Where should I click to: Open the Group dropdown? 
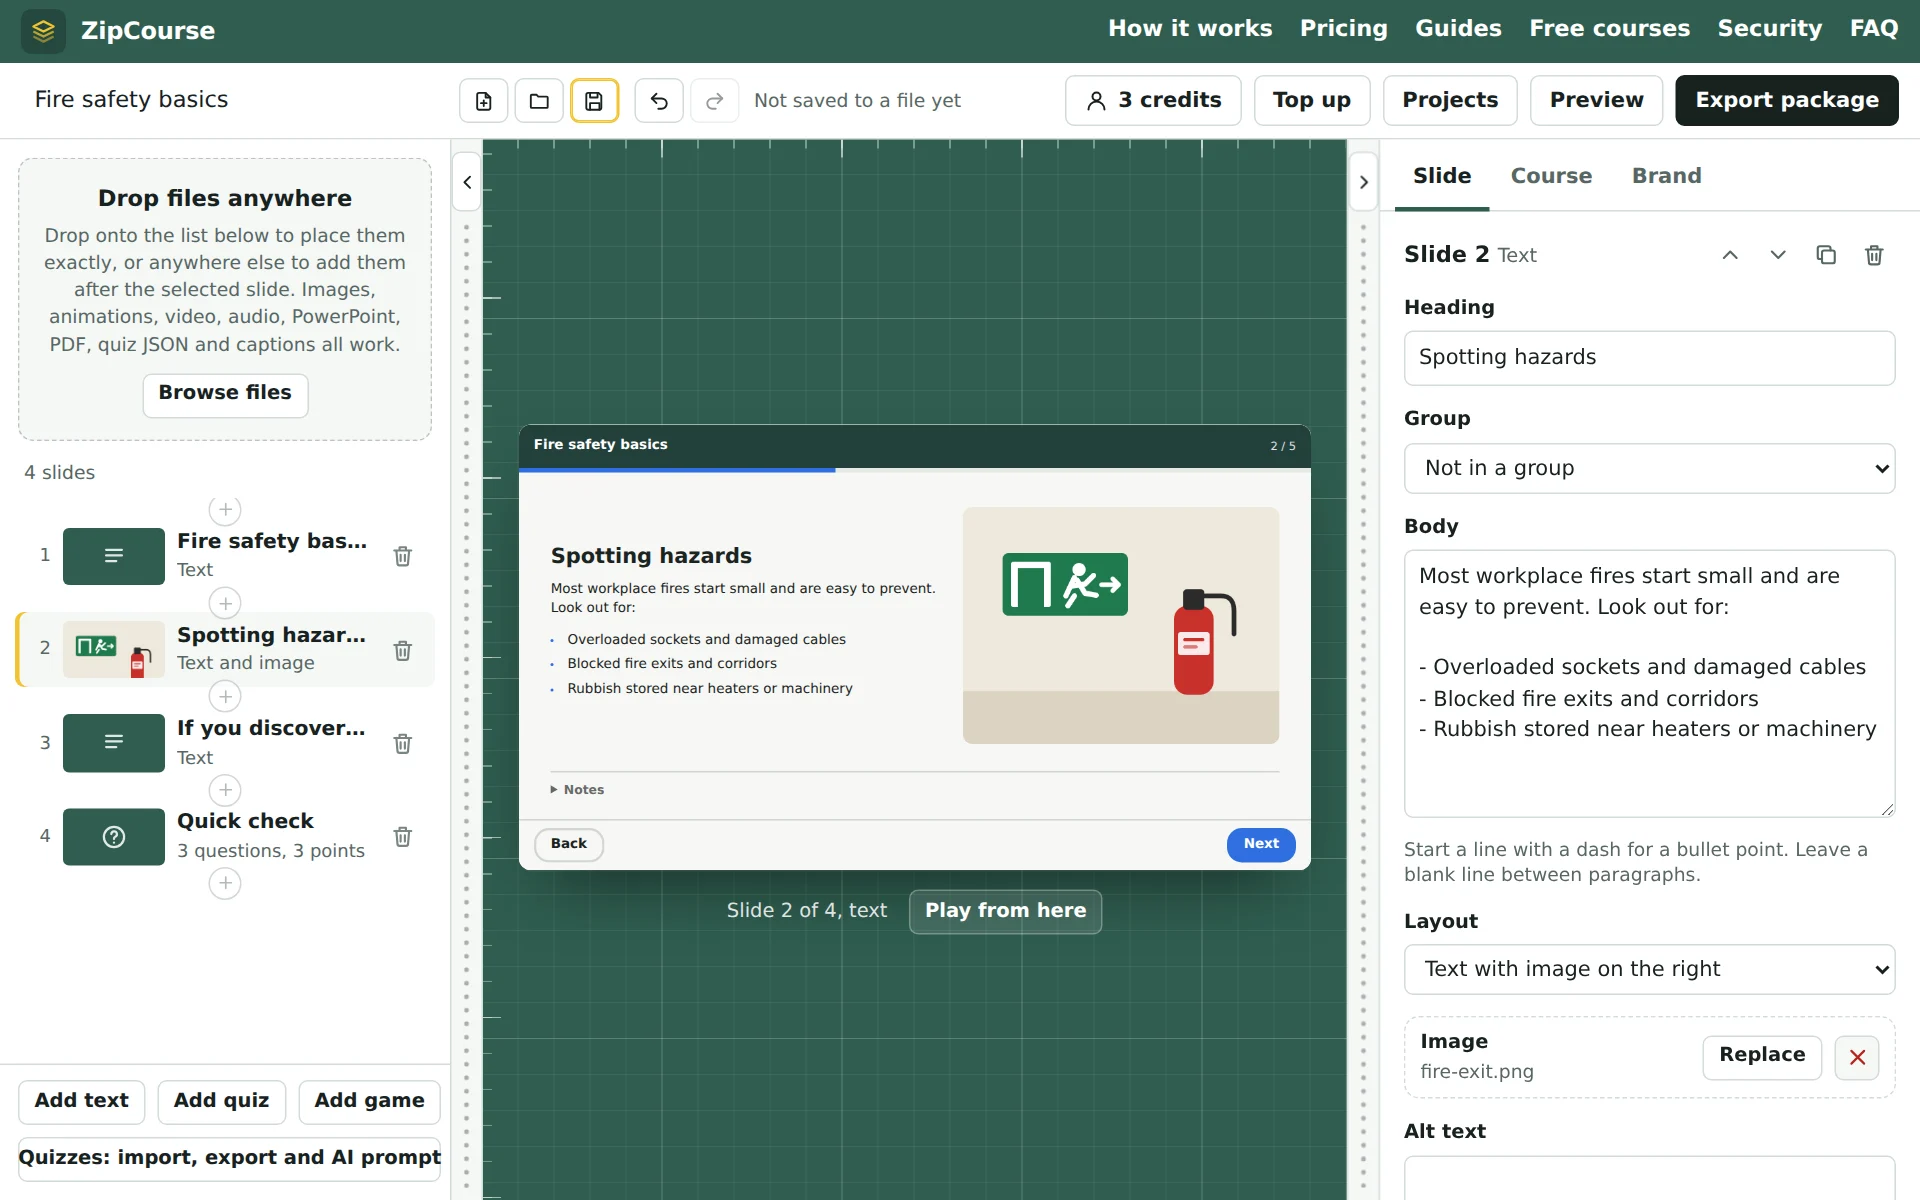(1649, 468)
